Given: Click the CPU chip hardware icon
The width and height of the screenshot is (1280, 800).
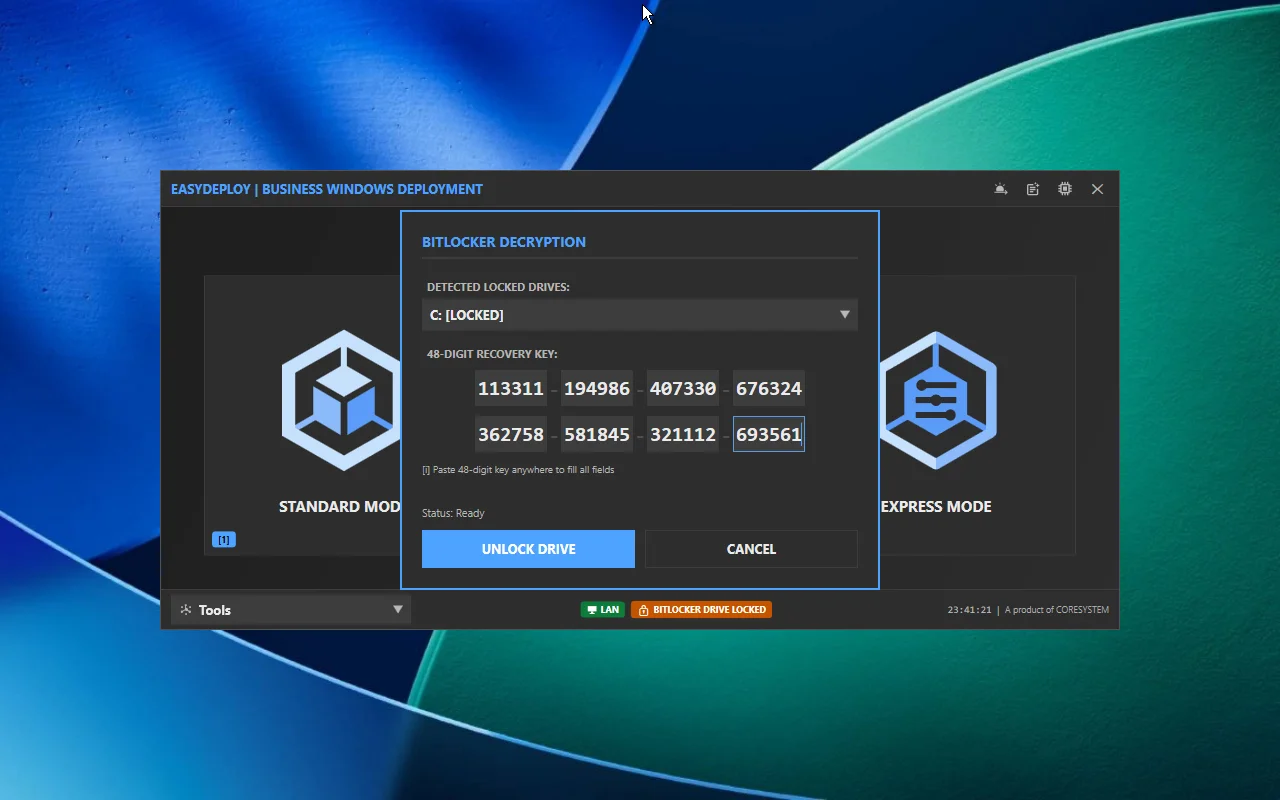Looking at the screenshot, I should click(1065, 189).
